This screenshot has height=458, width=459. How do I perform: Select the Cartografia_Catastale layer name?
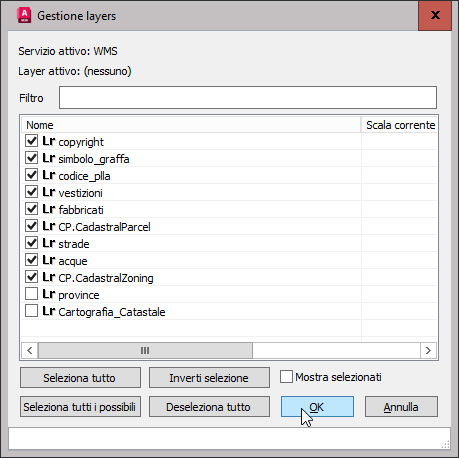pyautogui.click(x=112, y=312)
